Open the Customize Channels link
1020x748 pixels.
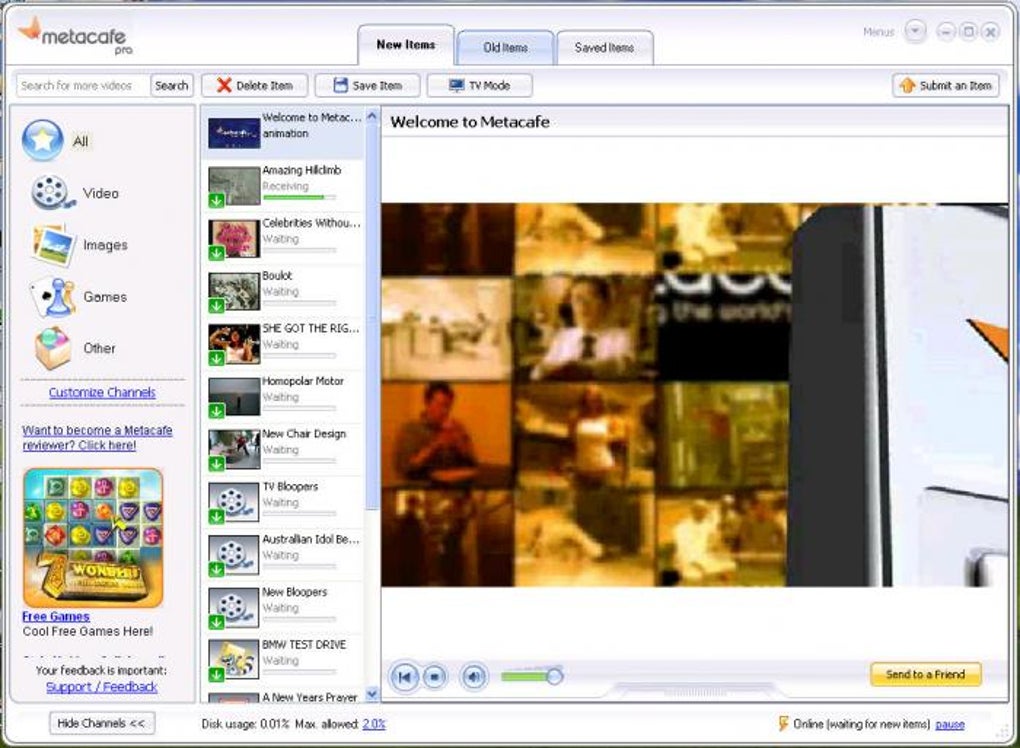(102, 393)
